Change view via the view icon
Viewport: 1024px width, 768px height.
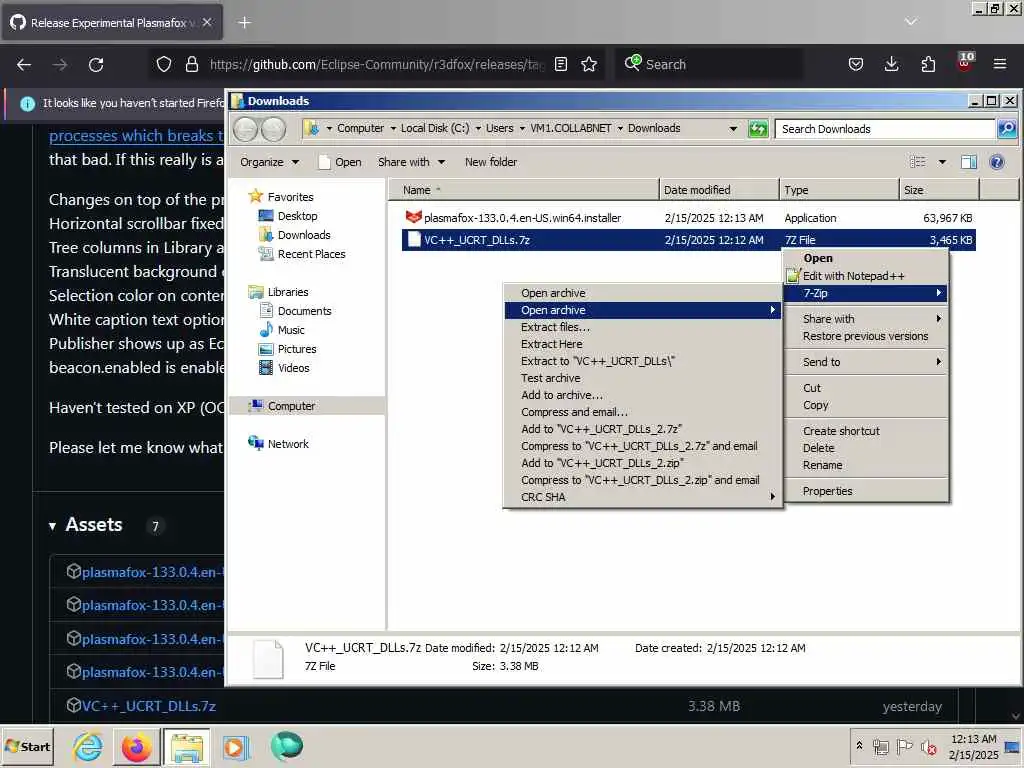[x=918, y=162]
